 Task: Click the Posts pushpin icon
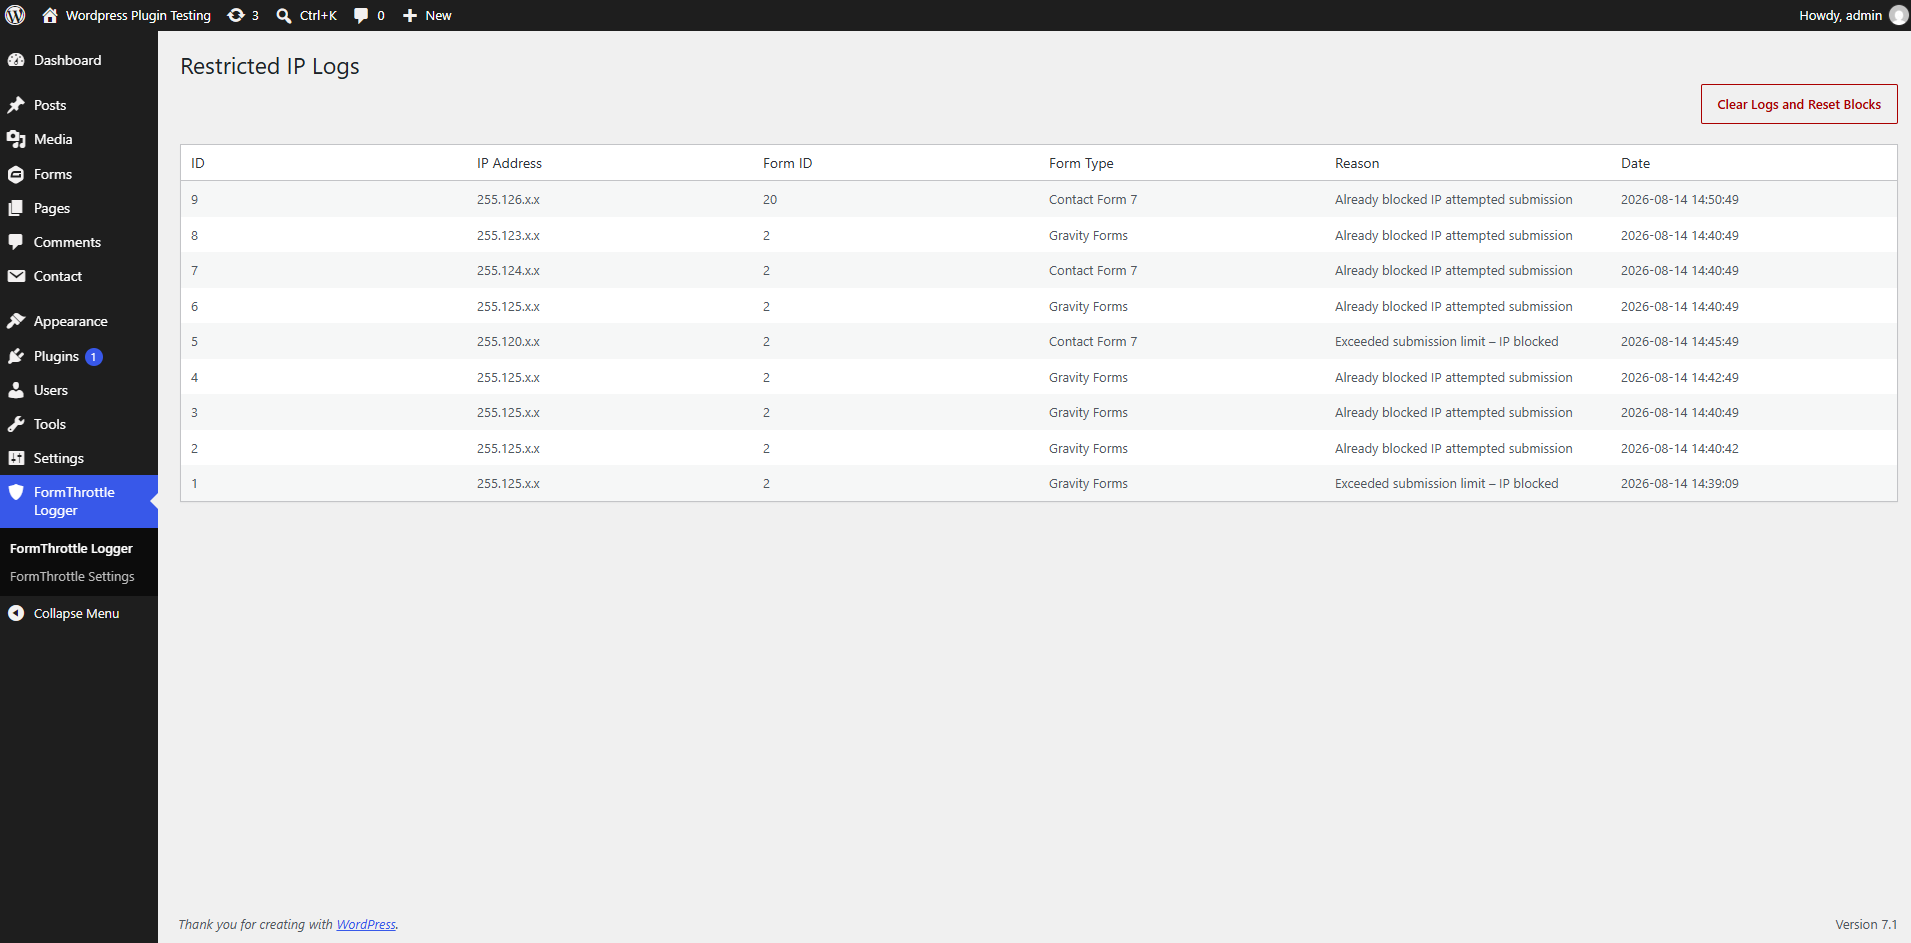[16, 105]
